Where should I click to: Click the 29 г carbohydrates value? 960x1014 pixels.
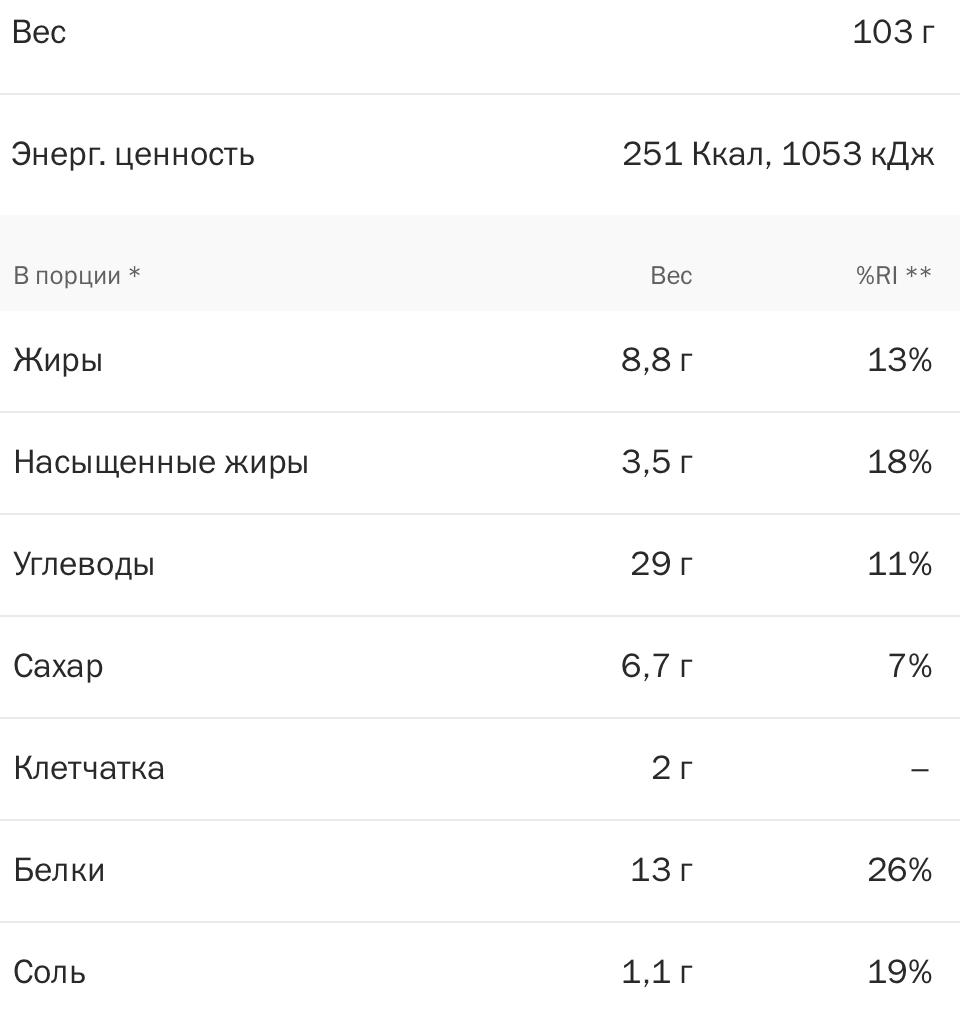pyautogui.click(x=662, y=565)
